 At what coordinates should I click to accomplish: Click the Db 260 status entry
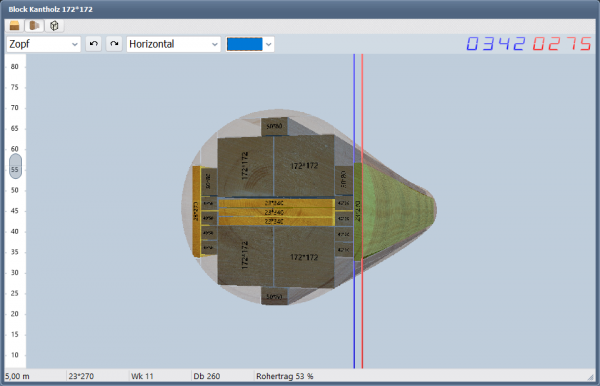point(207,376)
